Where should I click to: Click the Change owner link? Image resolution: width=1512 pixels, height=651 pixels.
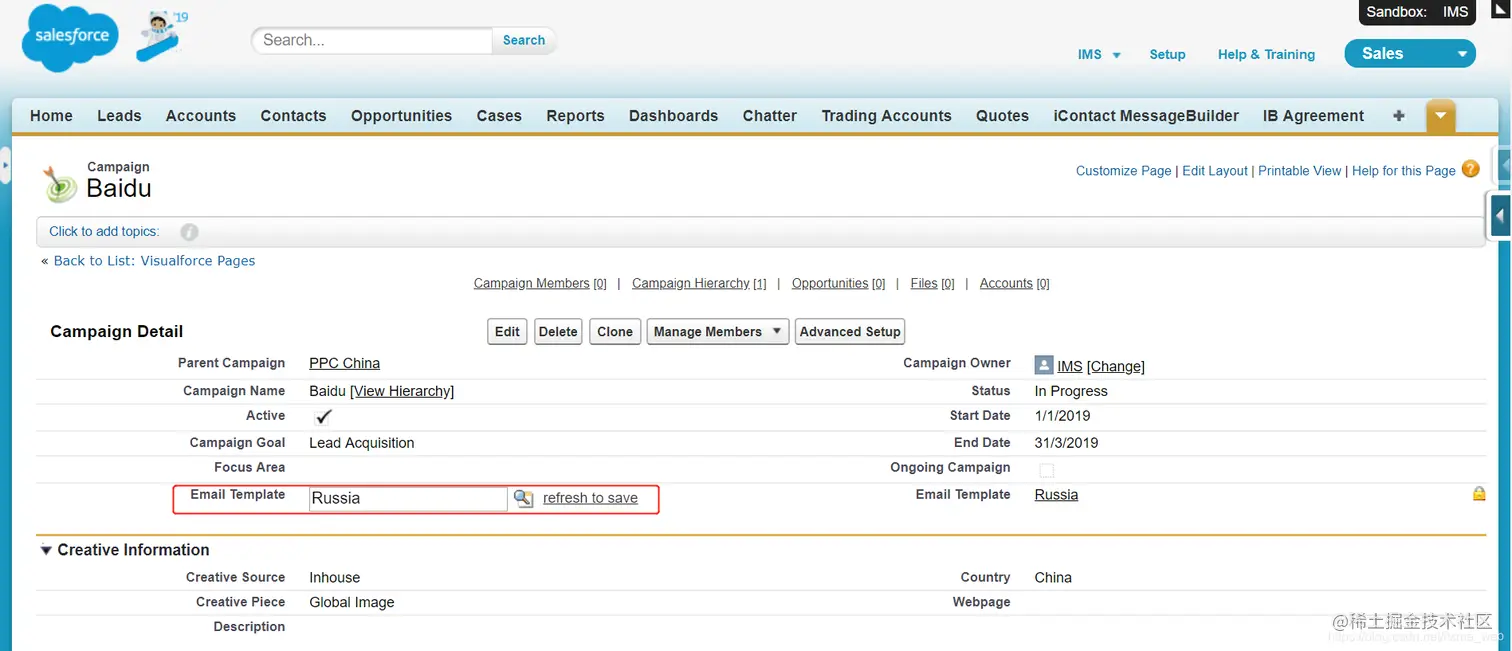pyautogui.click(x=1116, y=367)
